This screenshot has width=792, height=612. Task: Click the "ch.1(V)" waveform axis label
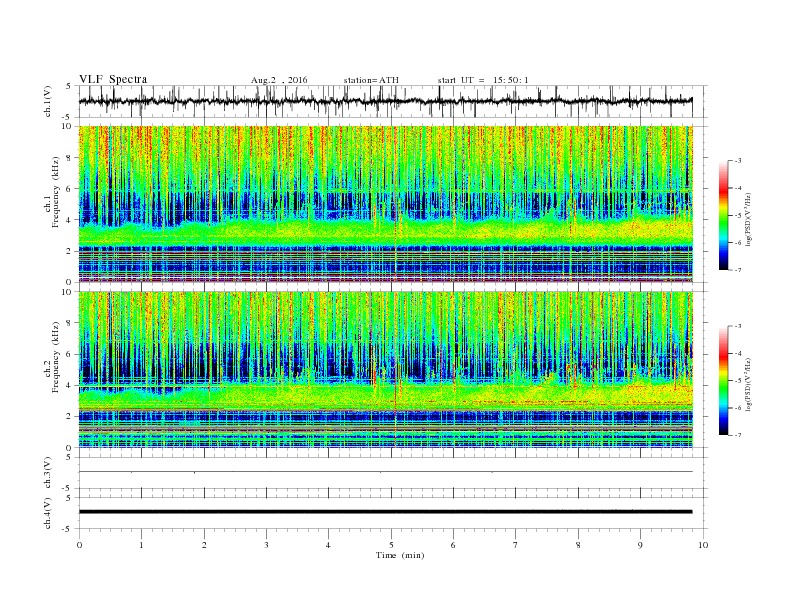click(x=48, y=103)
